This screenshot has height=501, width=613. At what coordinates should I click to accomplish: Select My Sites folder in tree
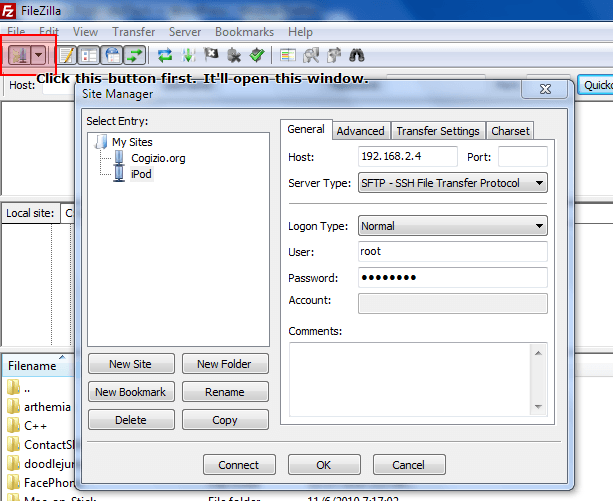pos(132,142)
